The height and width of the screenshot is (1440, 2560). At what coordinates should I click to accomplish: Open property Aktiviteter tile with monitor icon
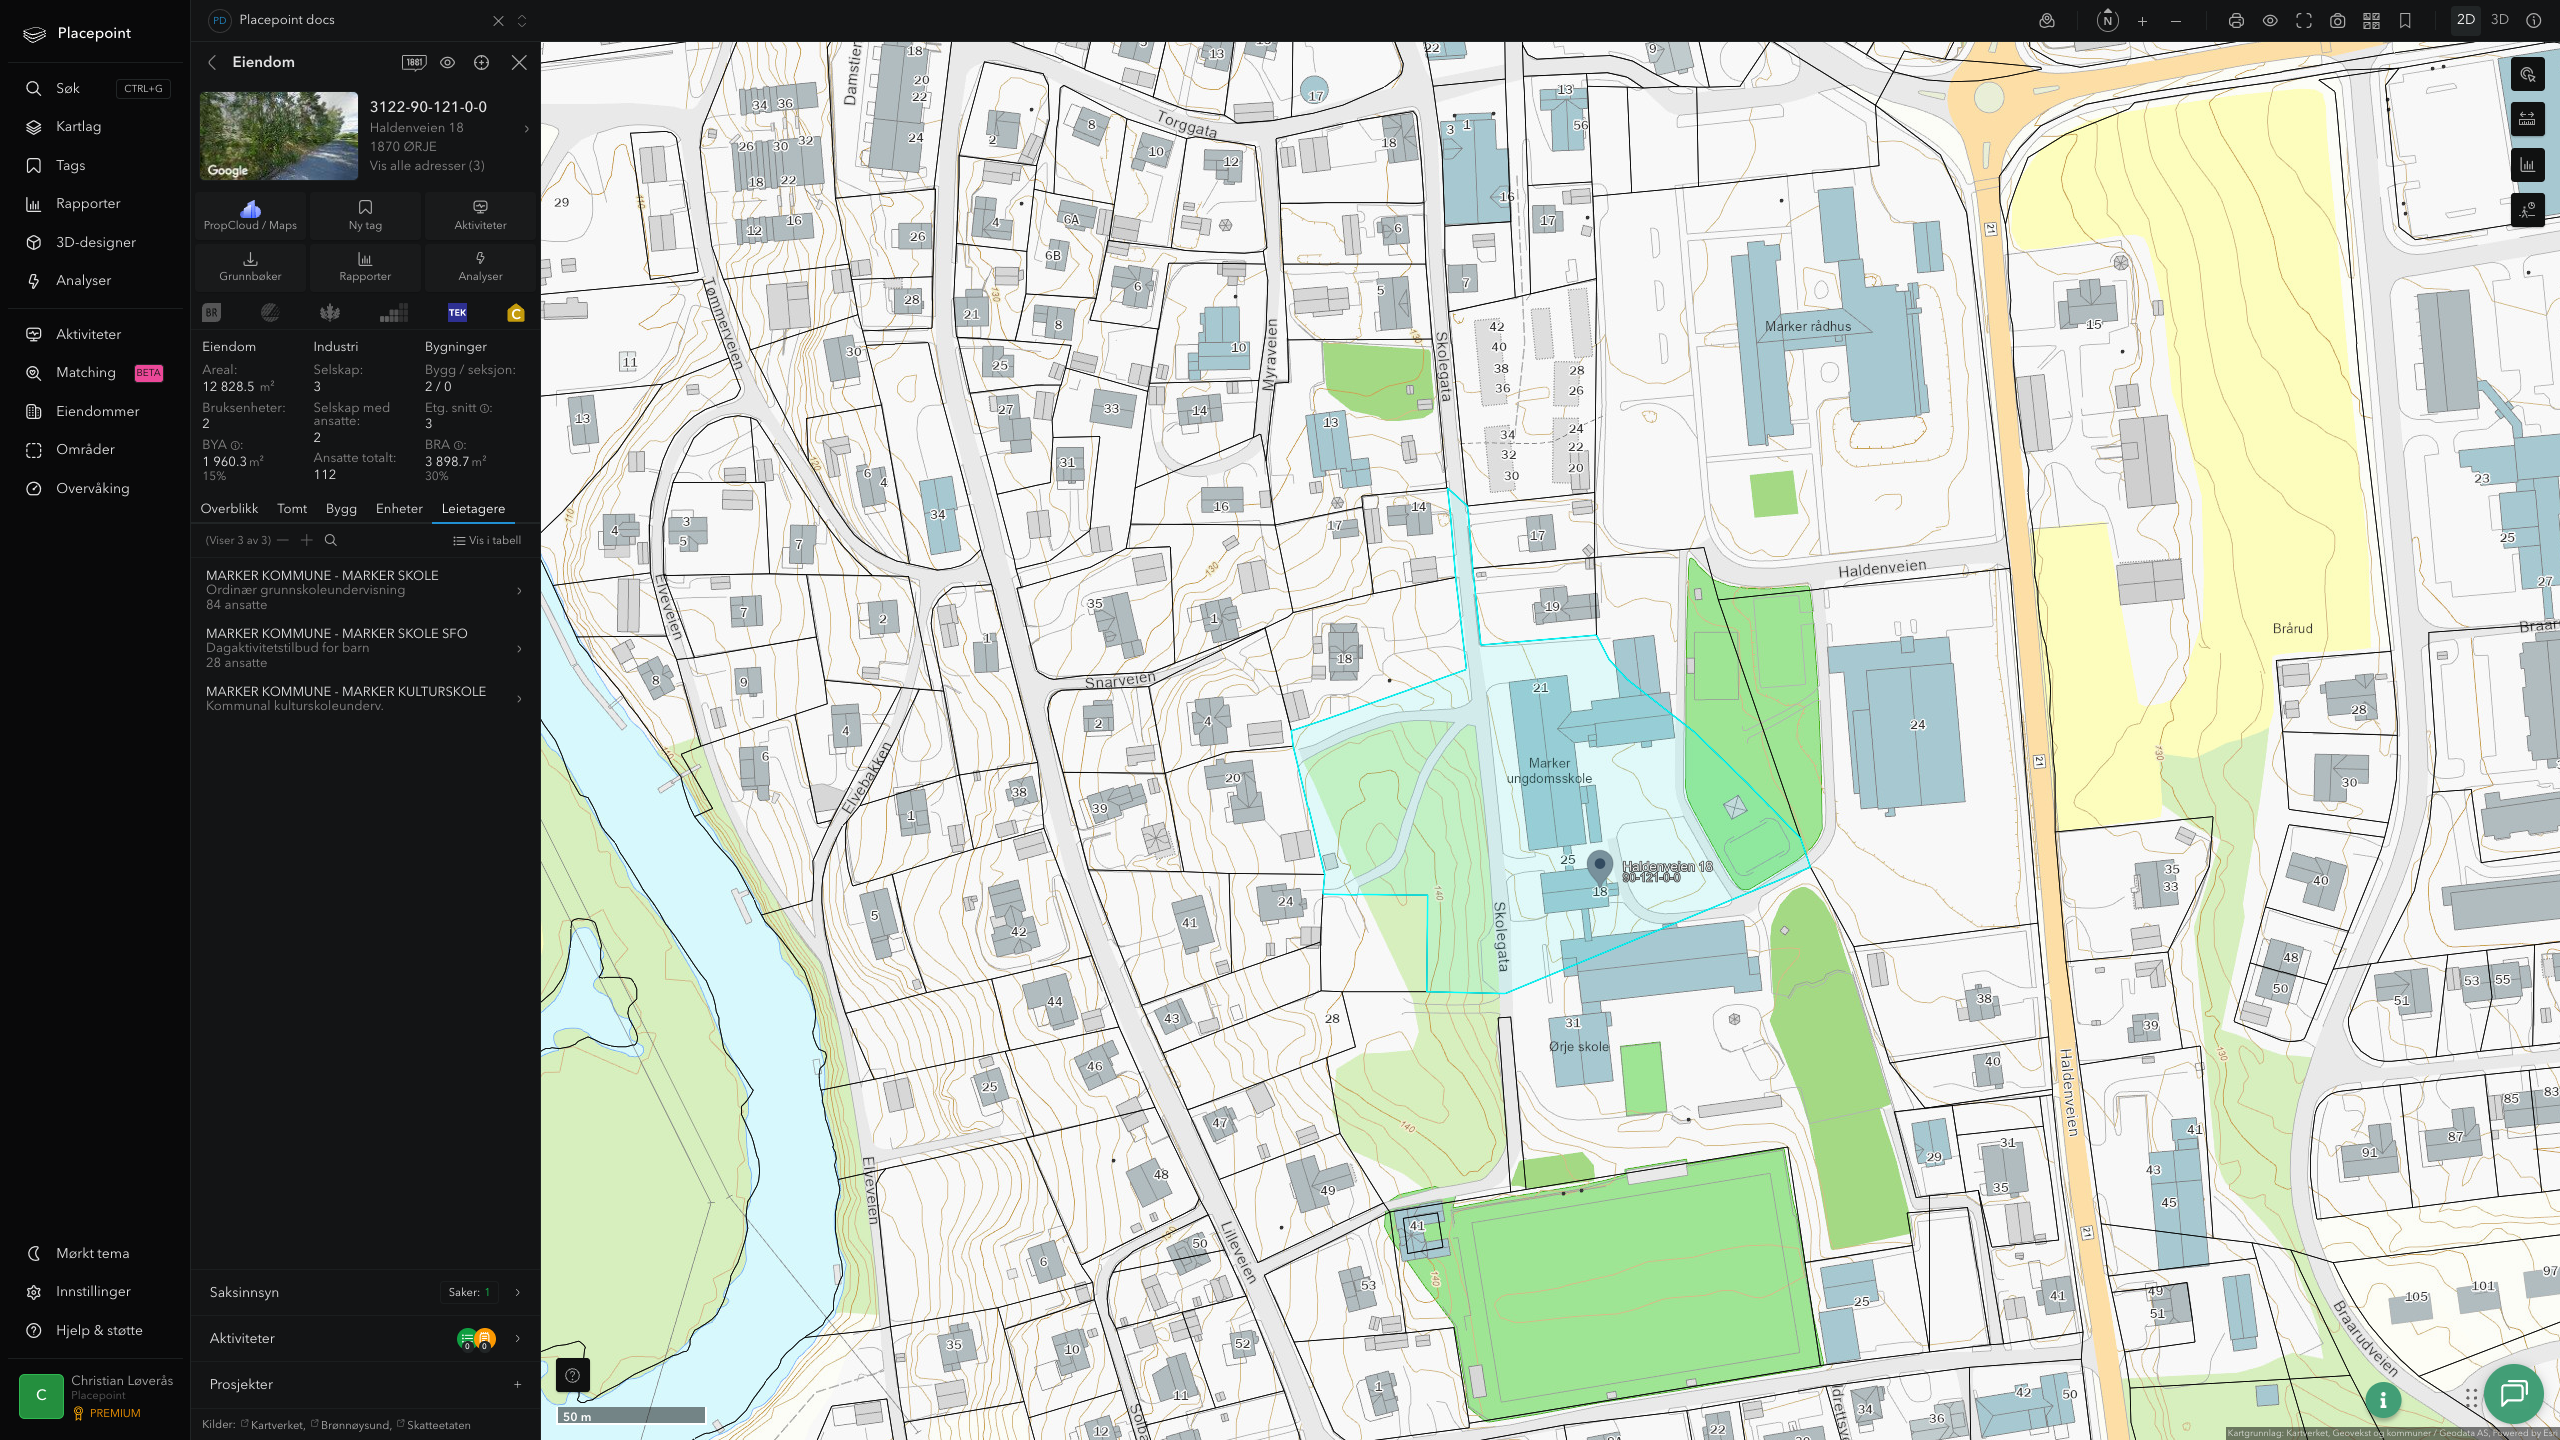click(480, 215)
